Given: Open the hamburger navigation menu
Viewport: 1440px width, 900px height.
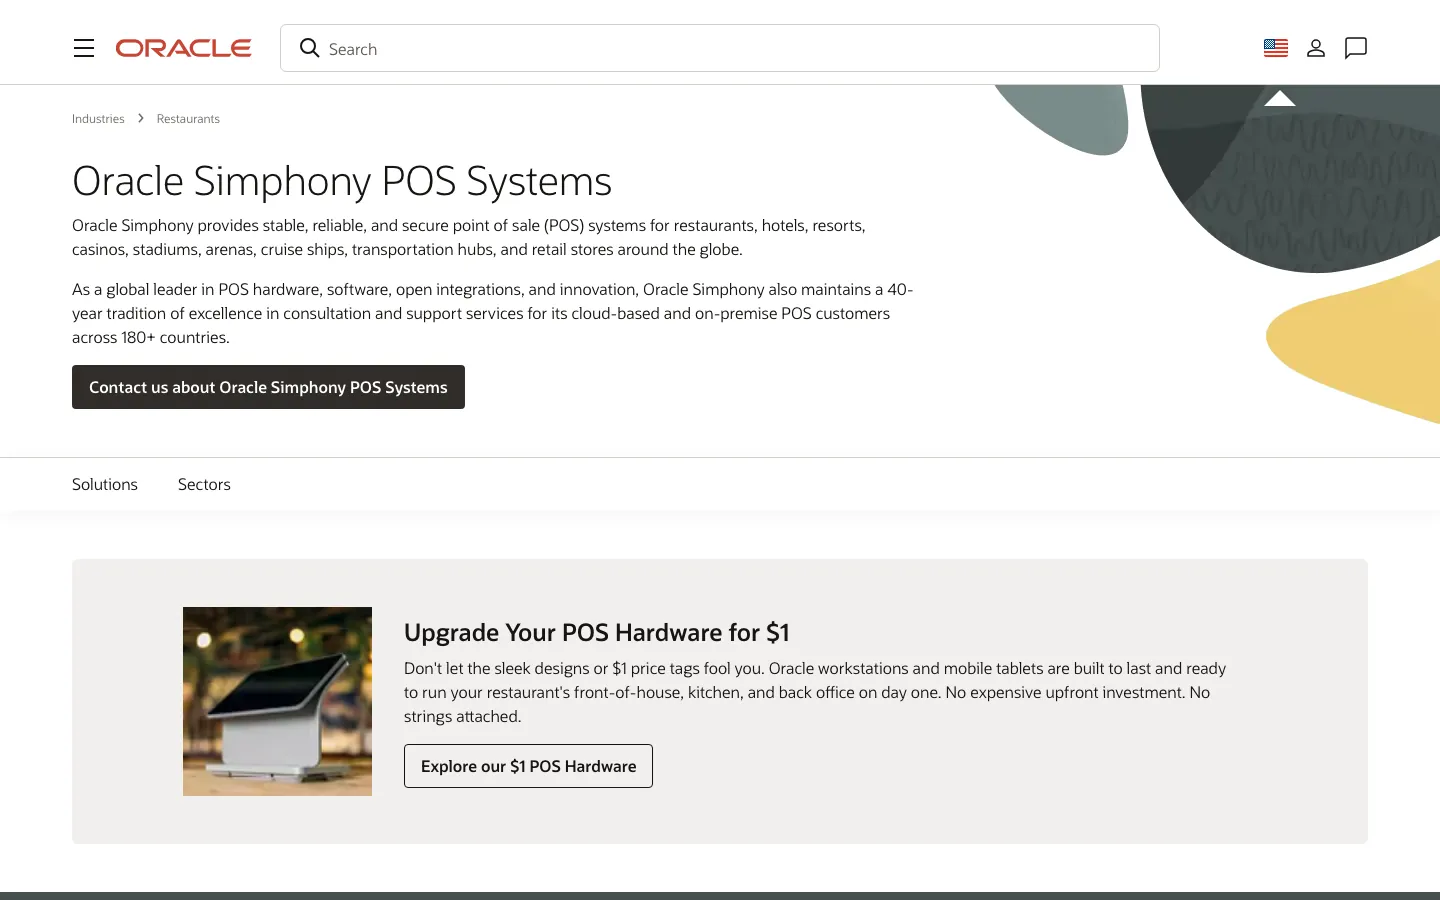Looking at the screenshot, I should (x=84, y=48).
